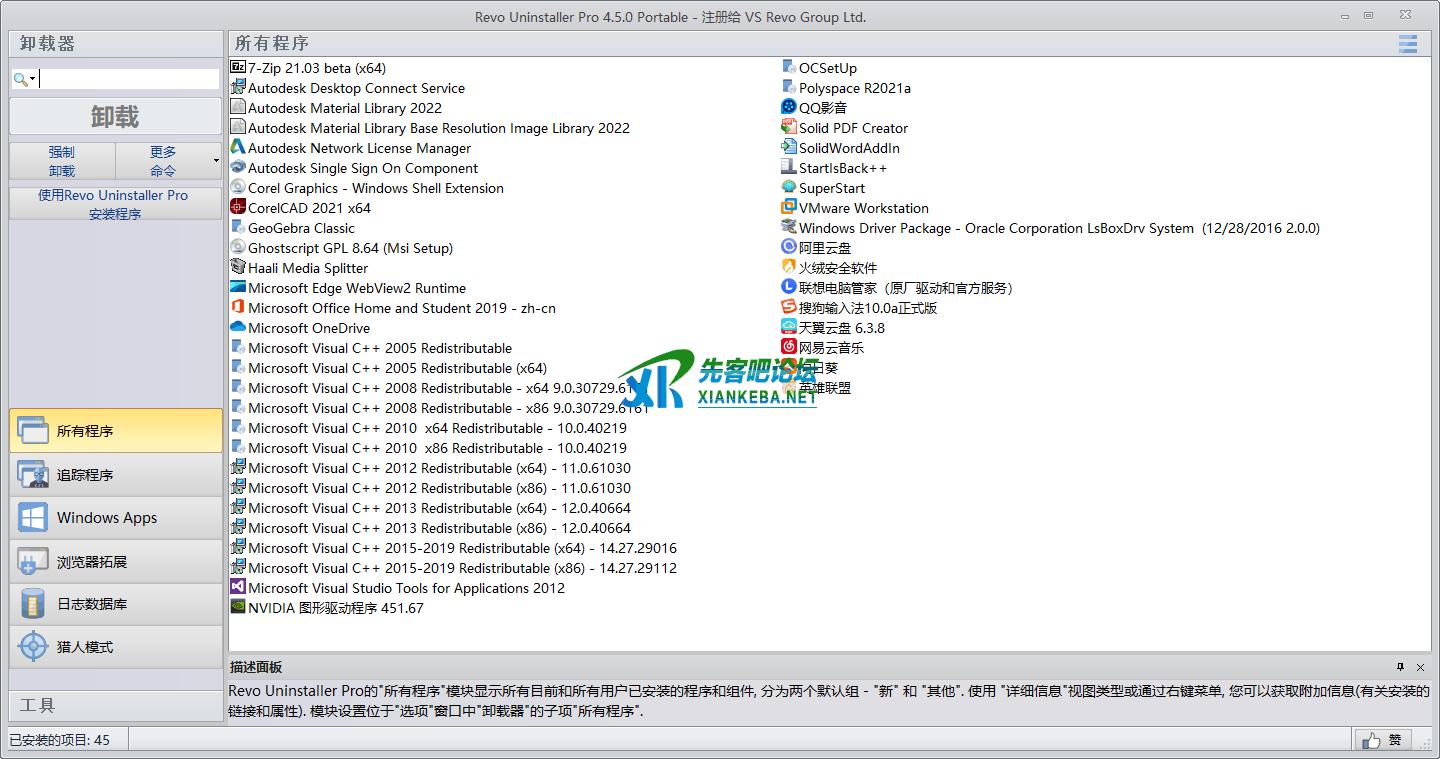Click the NVIDIA 图形驱动程序 icon
Screen dimensions: 1440x759
coord(238,608)
